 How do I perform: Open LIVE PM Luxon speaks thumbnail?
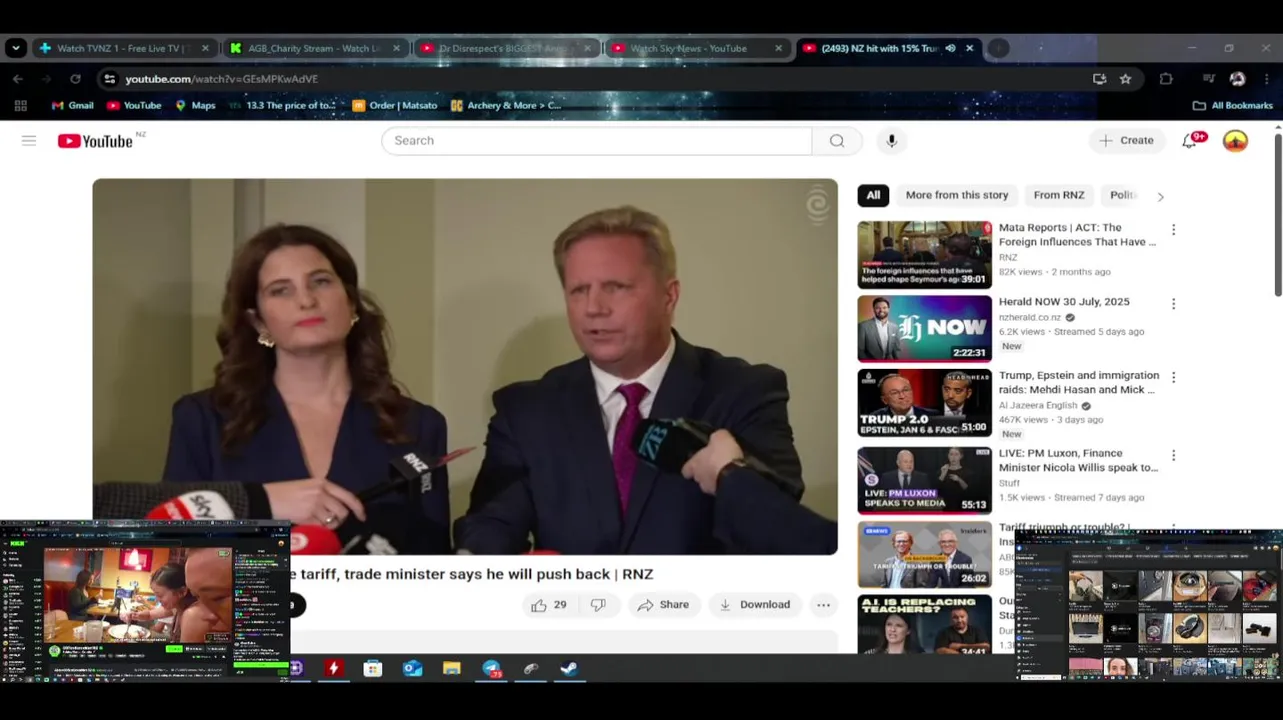[924, 481]
